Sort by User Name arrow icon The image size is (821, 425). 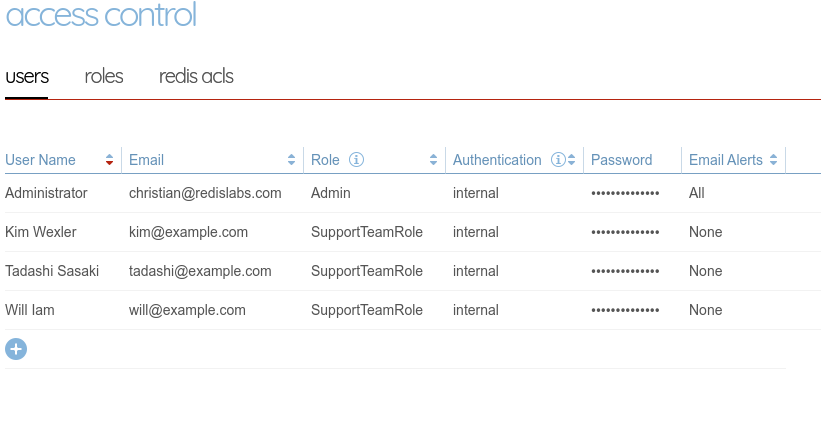[x=109, y=160]
